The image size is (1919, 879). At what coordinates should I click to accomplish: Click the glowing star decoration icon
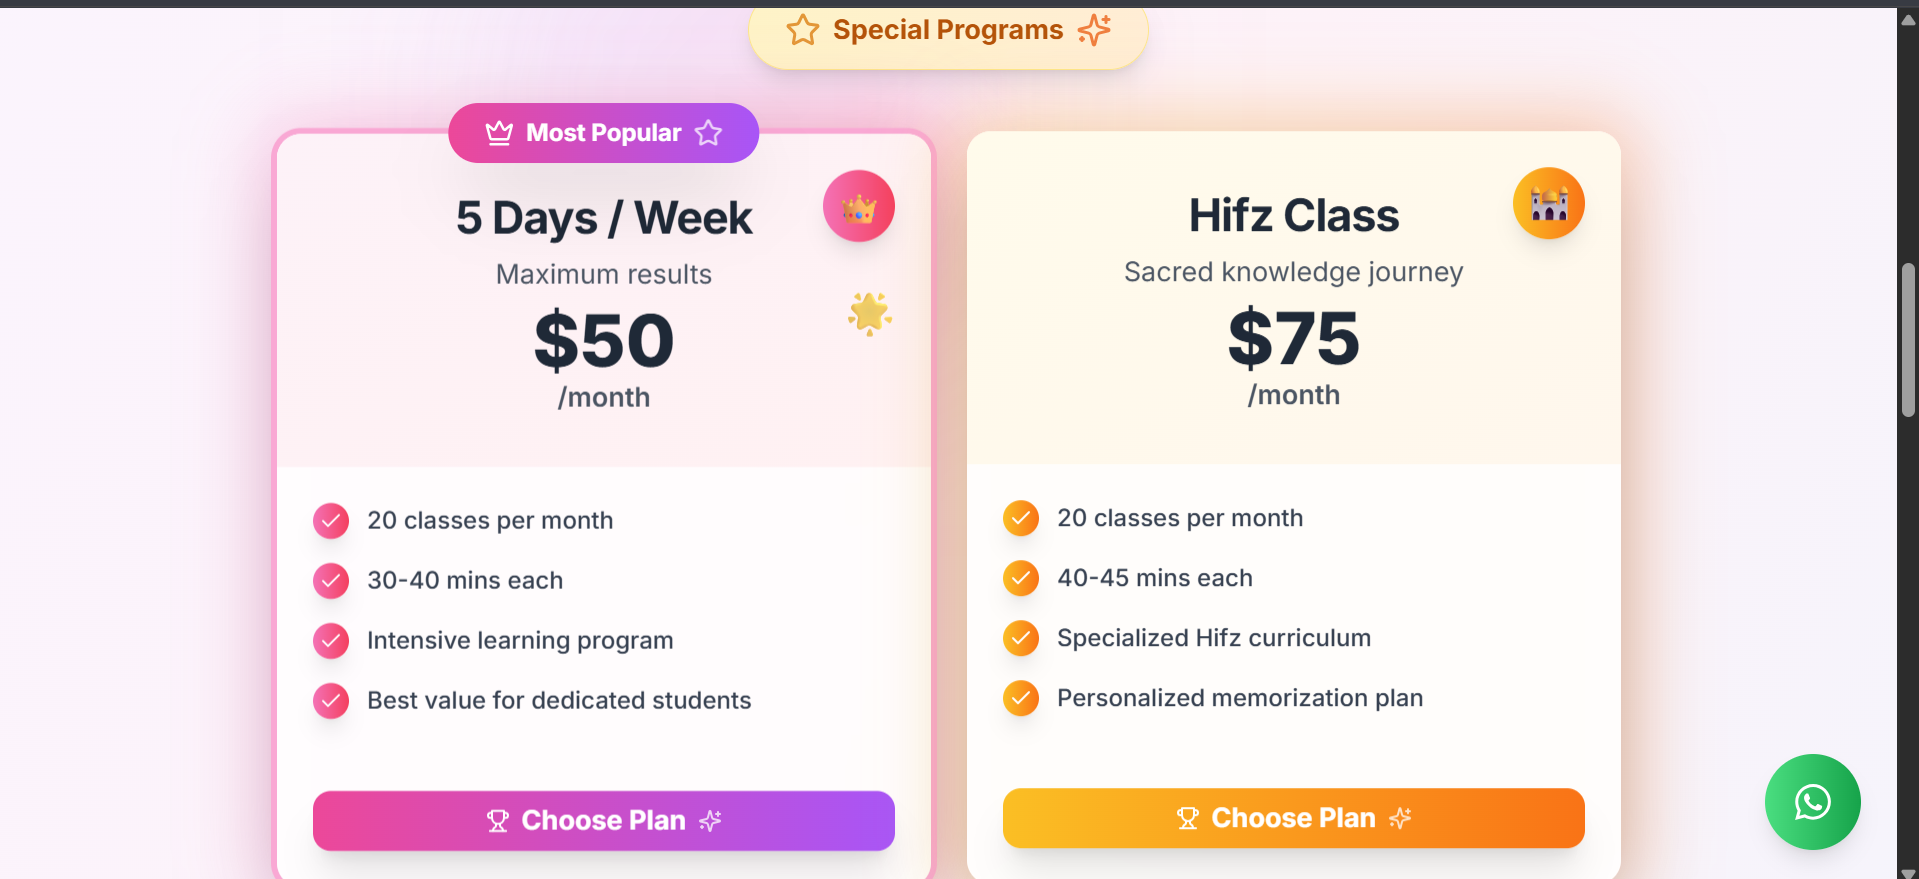tap(869, 314)
